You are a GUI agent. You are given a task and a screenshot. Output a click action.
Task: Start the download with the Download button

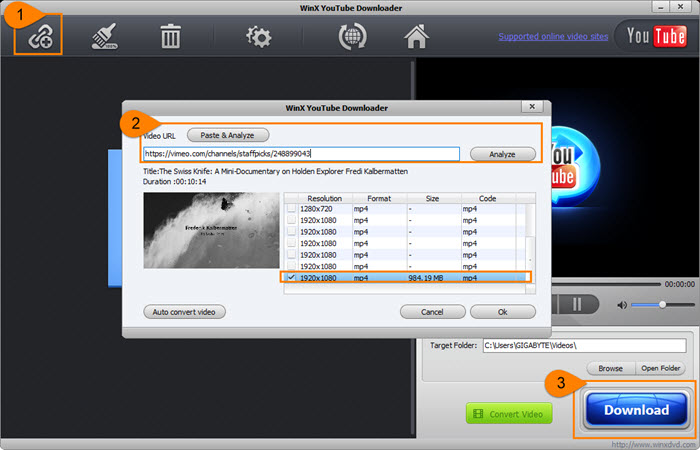tap(636, 409)
